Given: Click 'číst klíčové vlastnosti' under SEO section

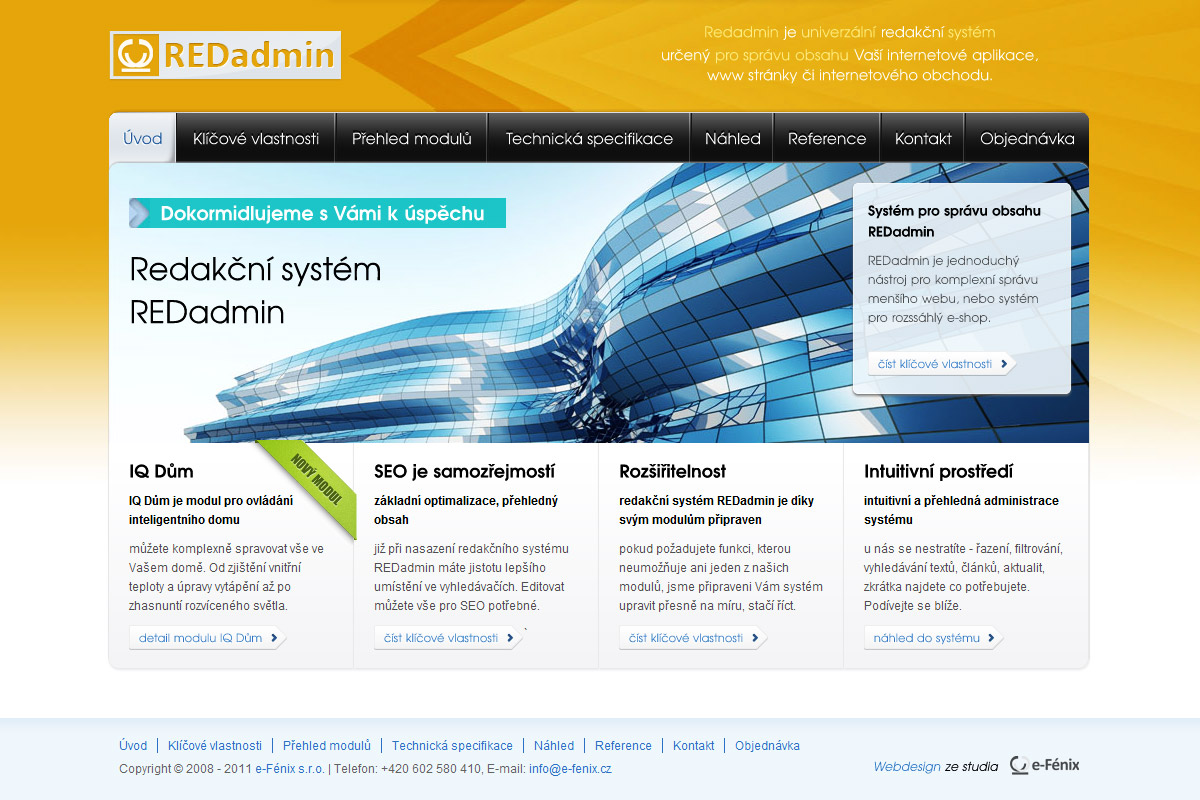Looking at the screenshot, I should tap(448, 637).
